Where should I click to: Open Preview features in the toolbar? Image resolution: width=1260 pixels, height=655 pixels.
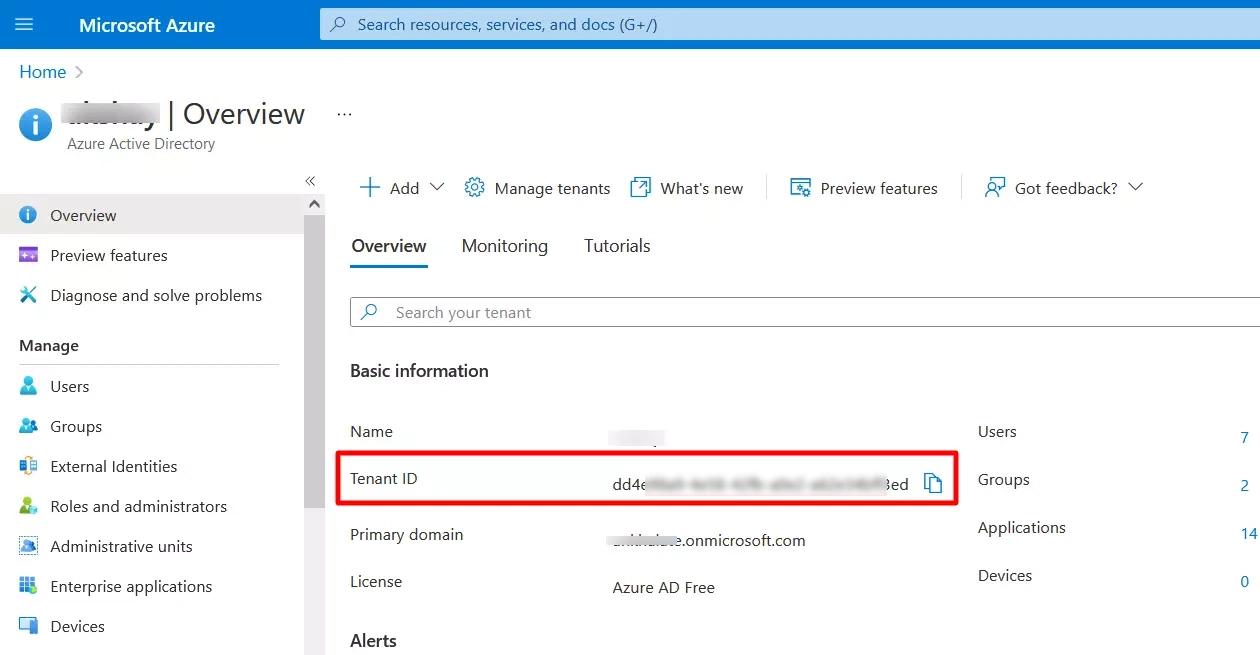864,188
